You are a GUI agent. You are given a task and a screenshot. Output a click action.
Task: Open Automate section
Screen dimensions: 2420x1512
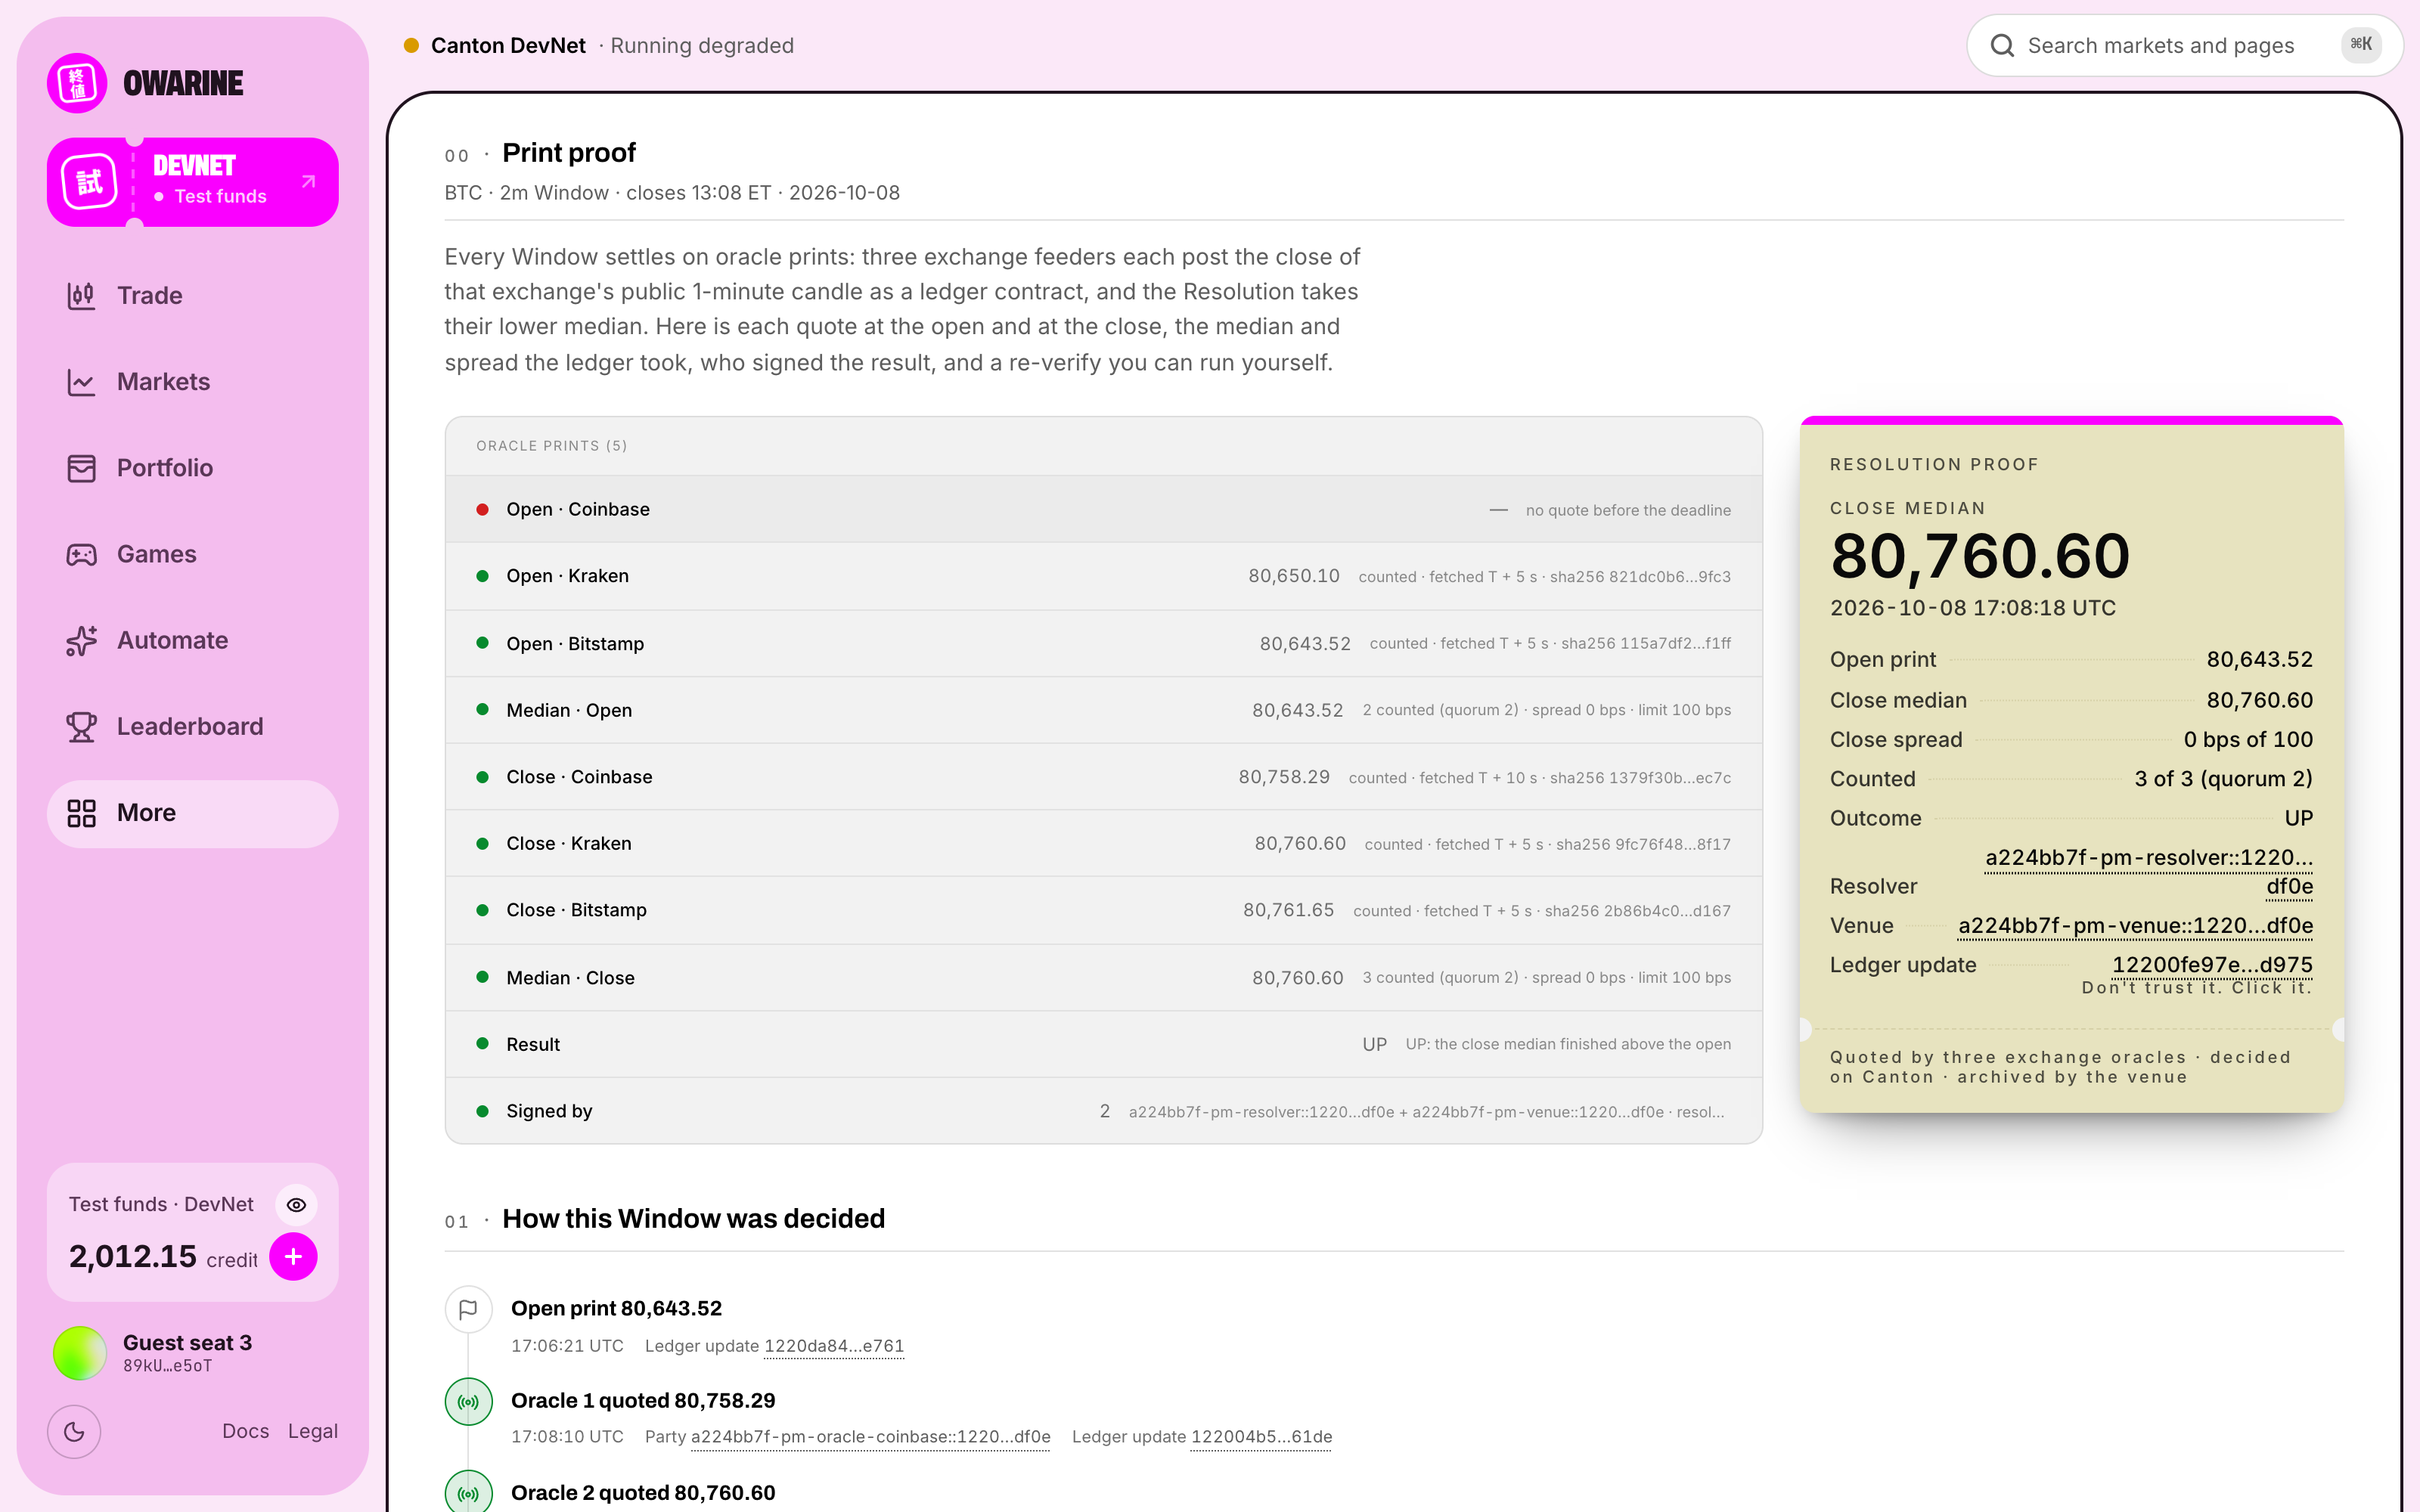point(192,640)
